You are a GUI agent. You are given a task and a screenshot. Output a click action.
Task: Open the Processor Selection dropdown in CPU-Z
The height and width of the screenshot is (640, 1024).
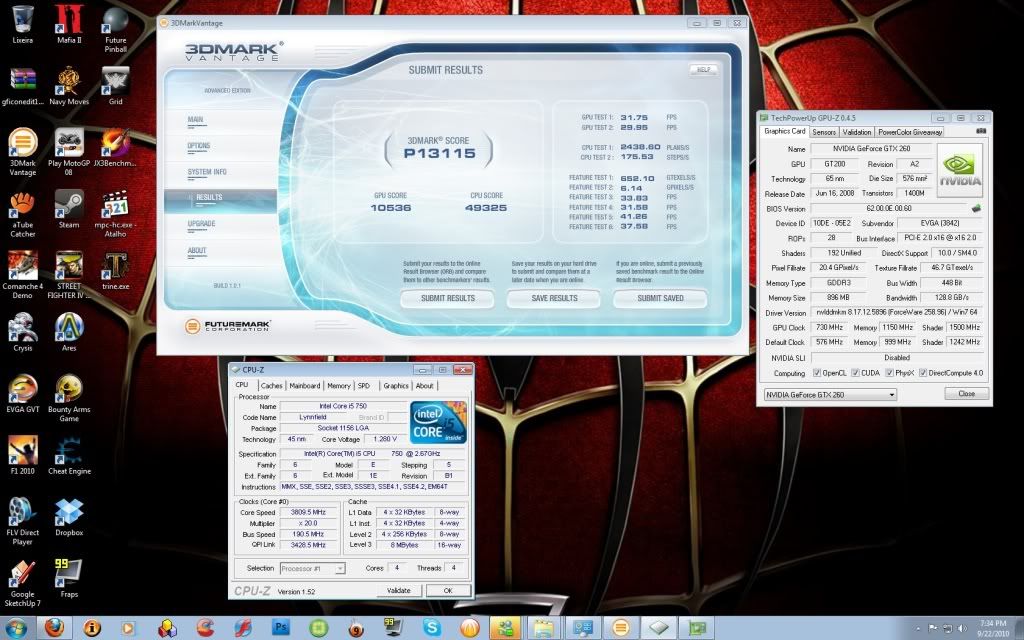[x=312, y=568]
